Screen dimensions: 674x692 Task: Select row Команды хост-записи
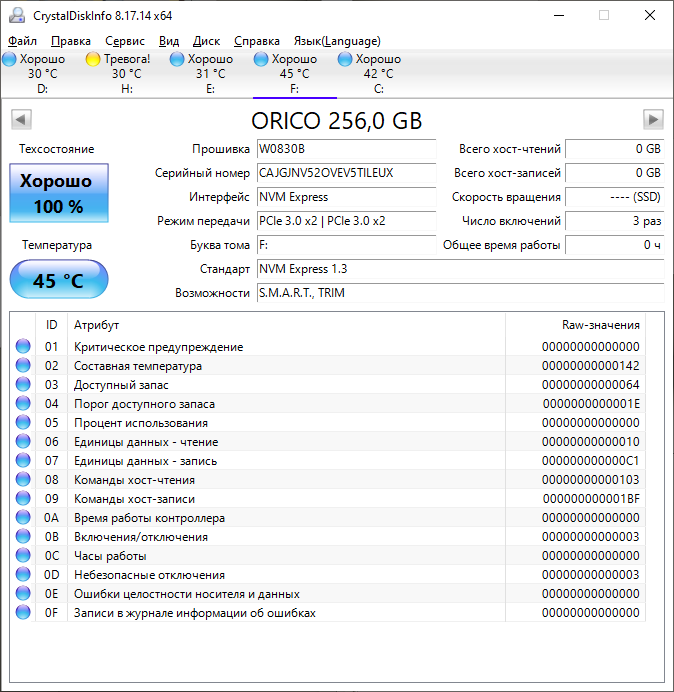coord(328,498)
